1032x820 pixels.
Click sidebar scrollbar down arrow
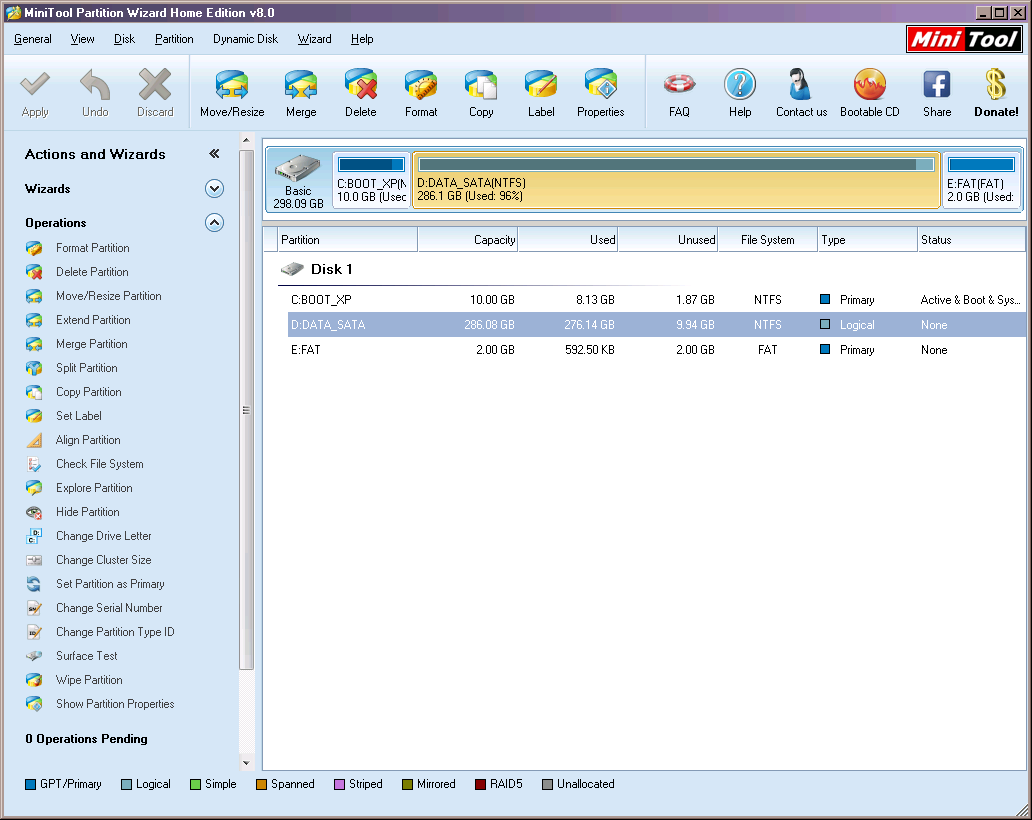[x=246, y=763]
